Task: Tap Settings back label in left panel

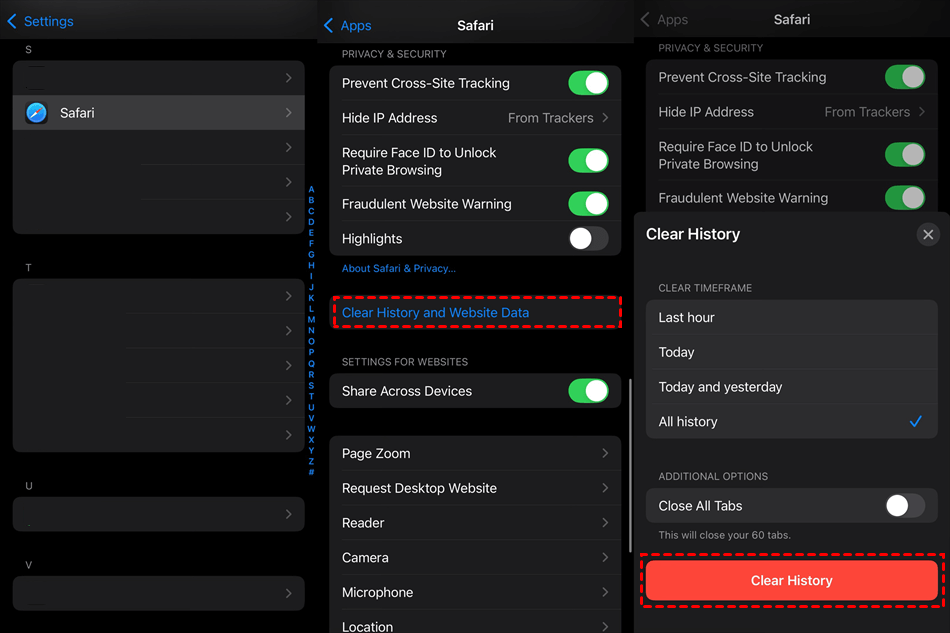Action: (x=48, y=21)
